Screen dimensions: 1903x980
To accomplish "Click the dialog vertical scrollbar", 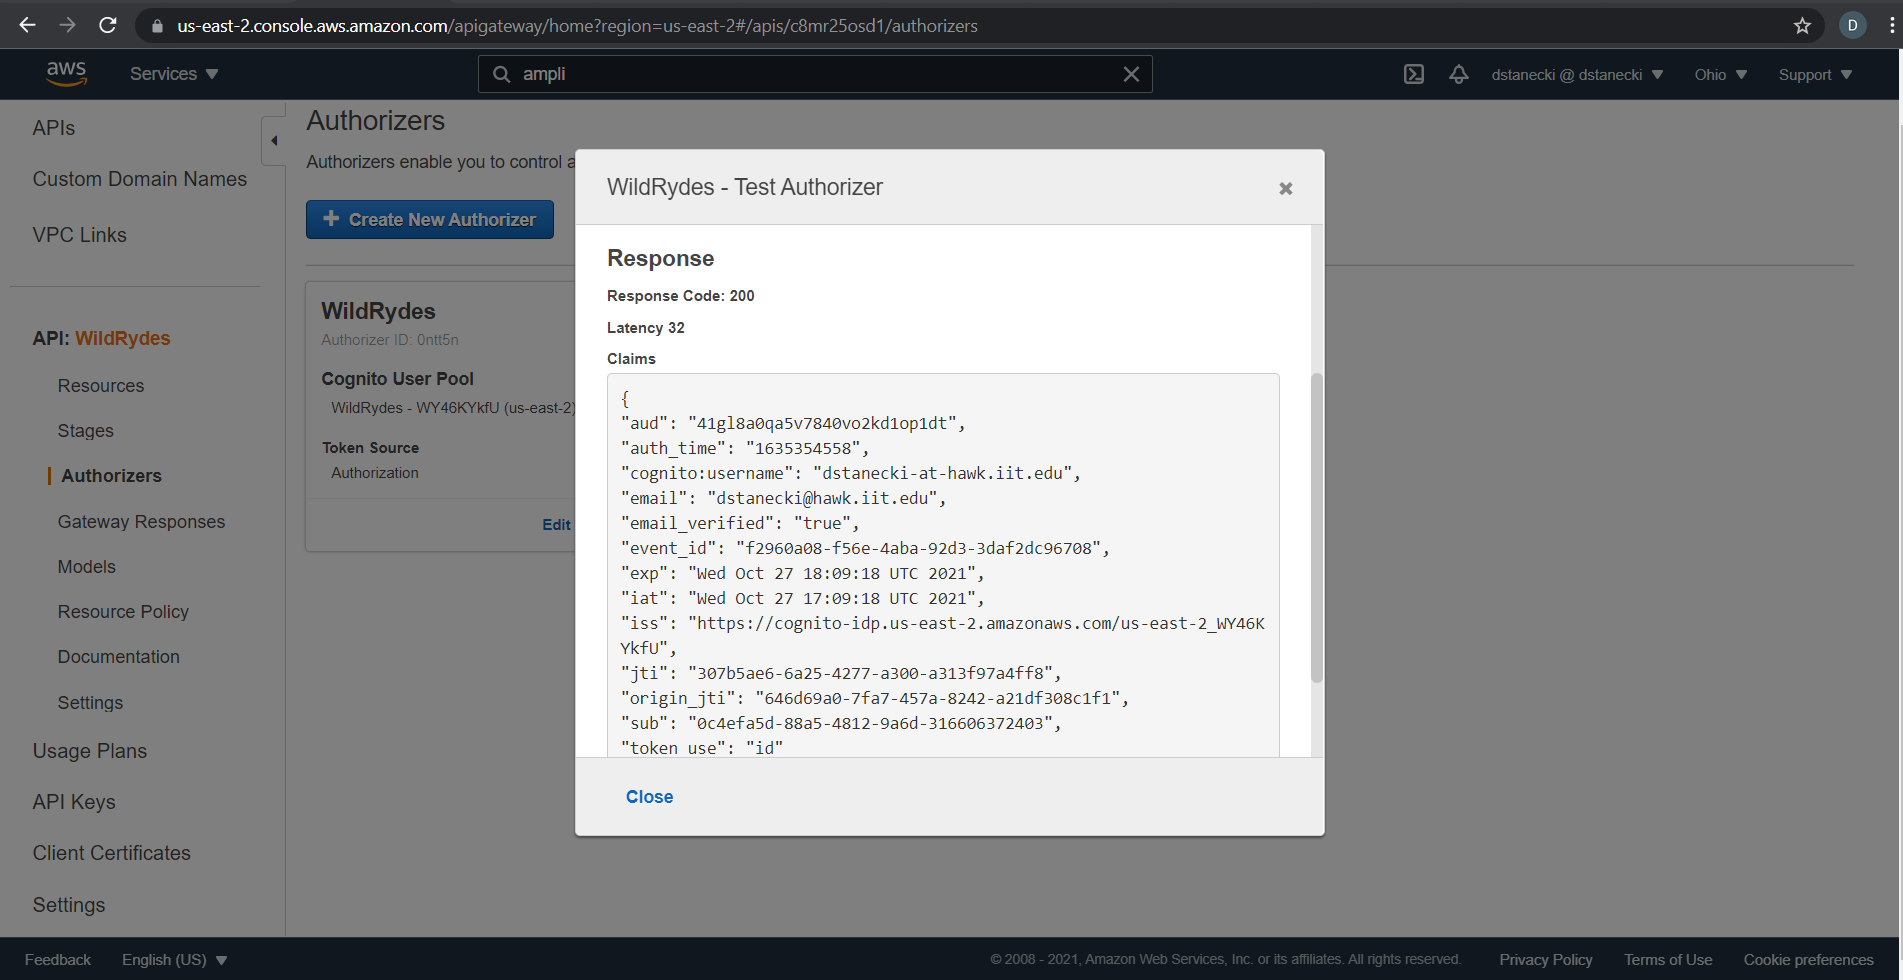I will click(1316, 528).
